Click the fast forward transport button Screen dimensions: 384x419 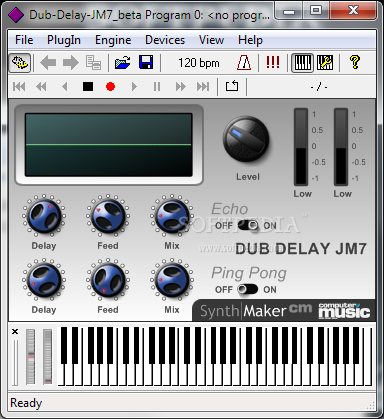pos(180,87)
